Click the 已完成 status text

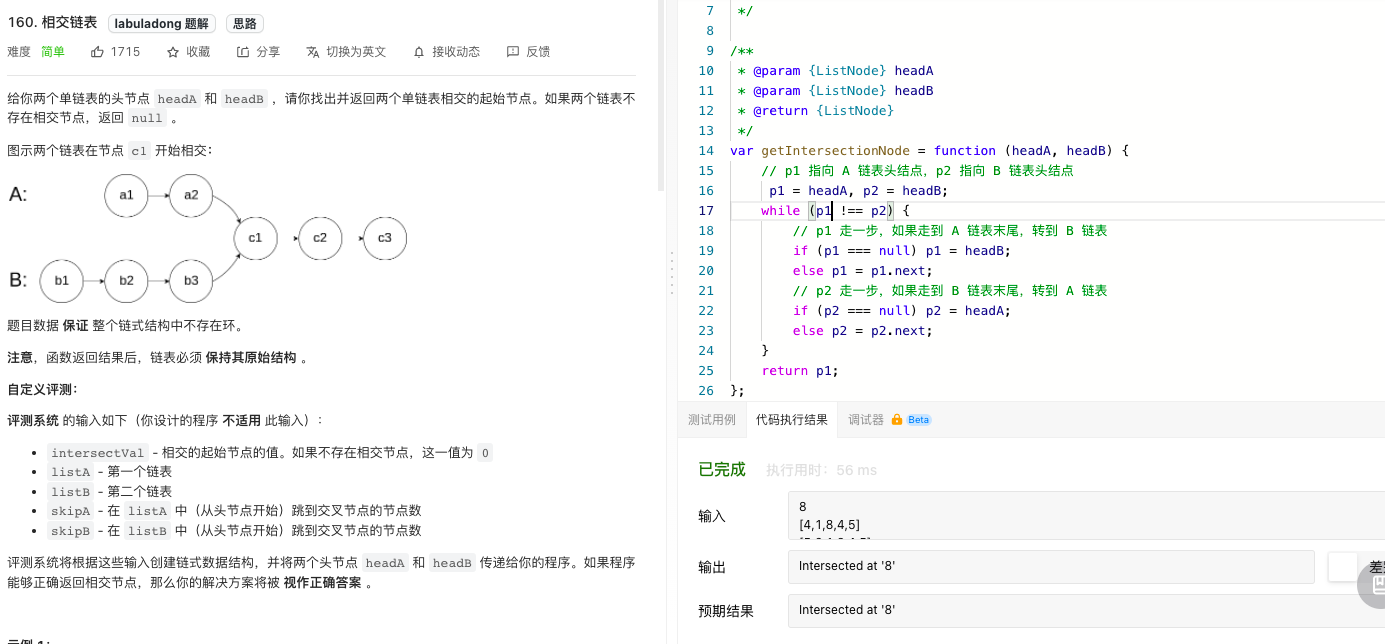[x=722, y=469]
